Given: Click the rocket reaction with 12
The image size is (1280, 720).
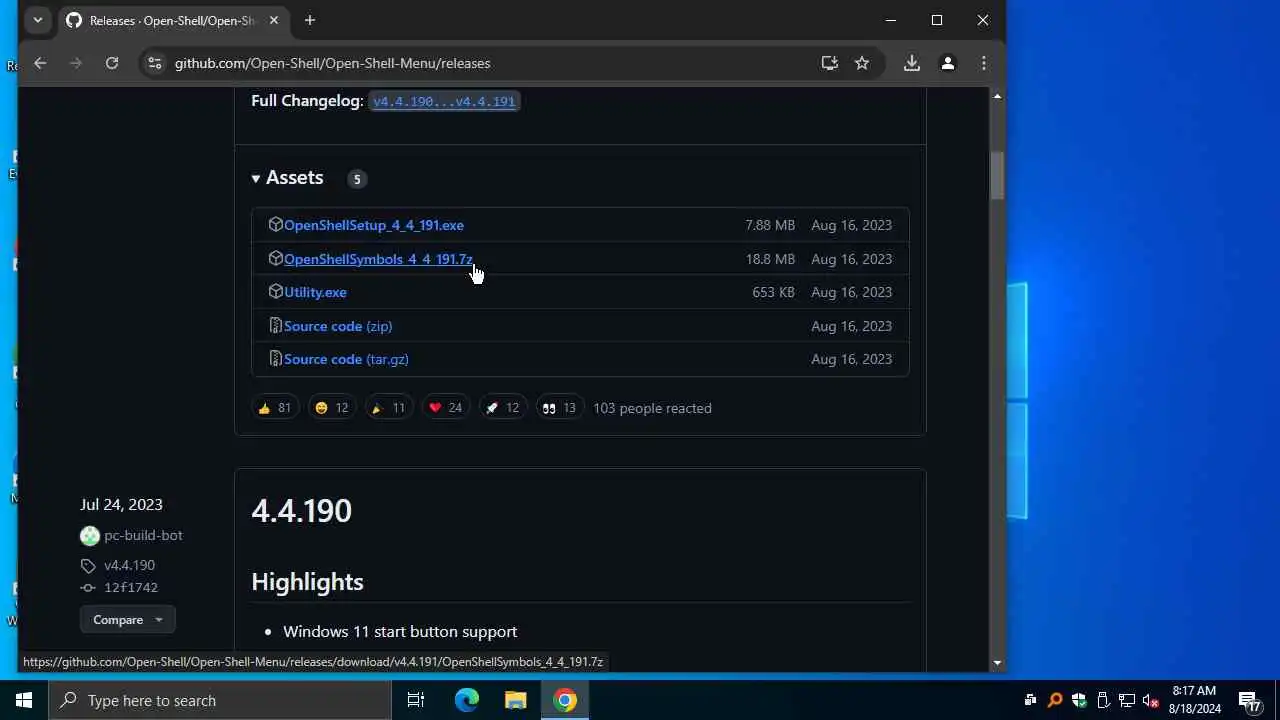Looking at the screenshot, I should click(502, 408).
